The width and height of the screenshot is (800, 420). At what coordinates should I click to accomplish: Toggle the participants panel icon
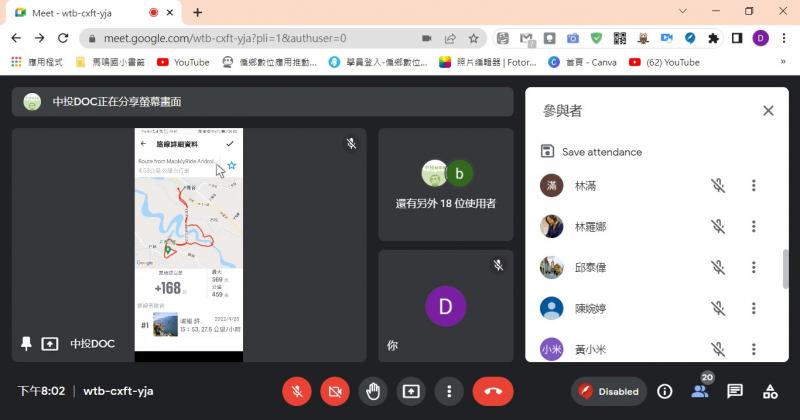tap(700, 391)
